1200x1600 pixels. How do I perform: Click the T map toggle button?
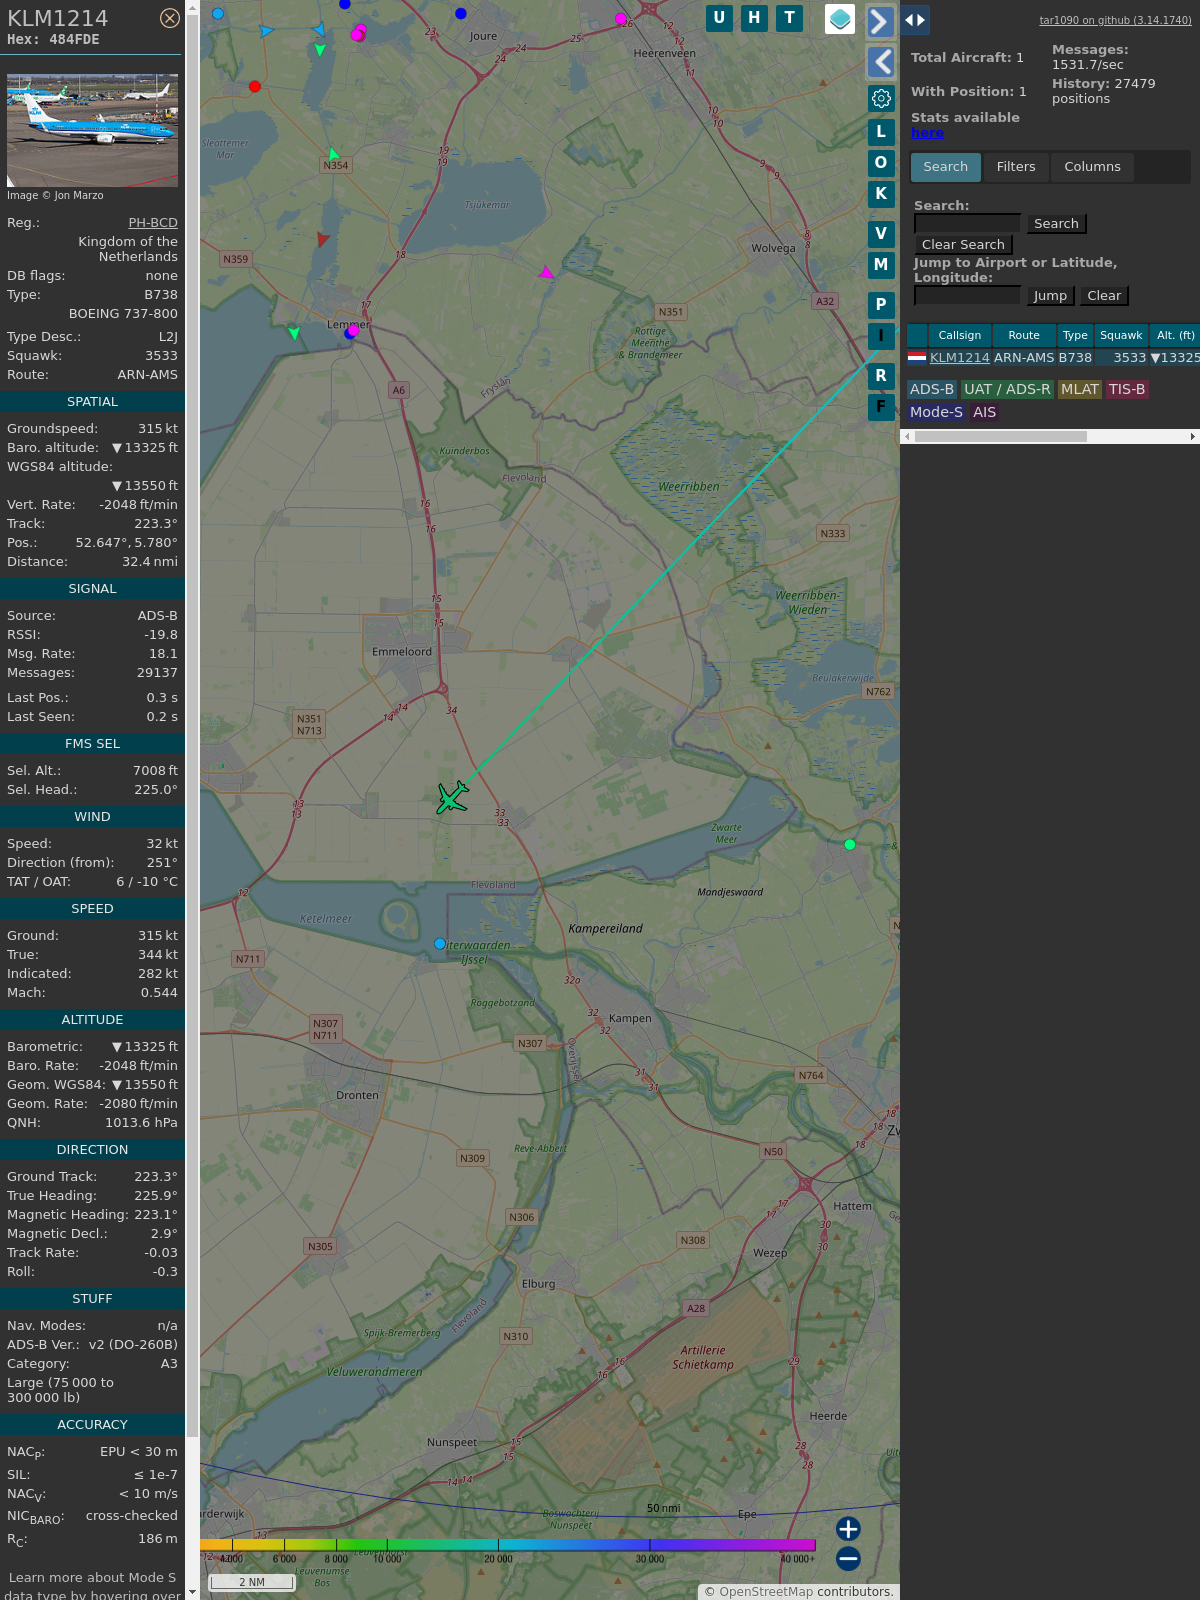coord(790,18)
